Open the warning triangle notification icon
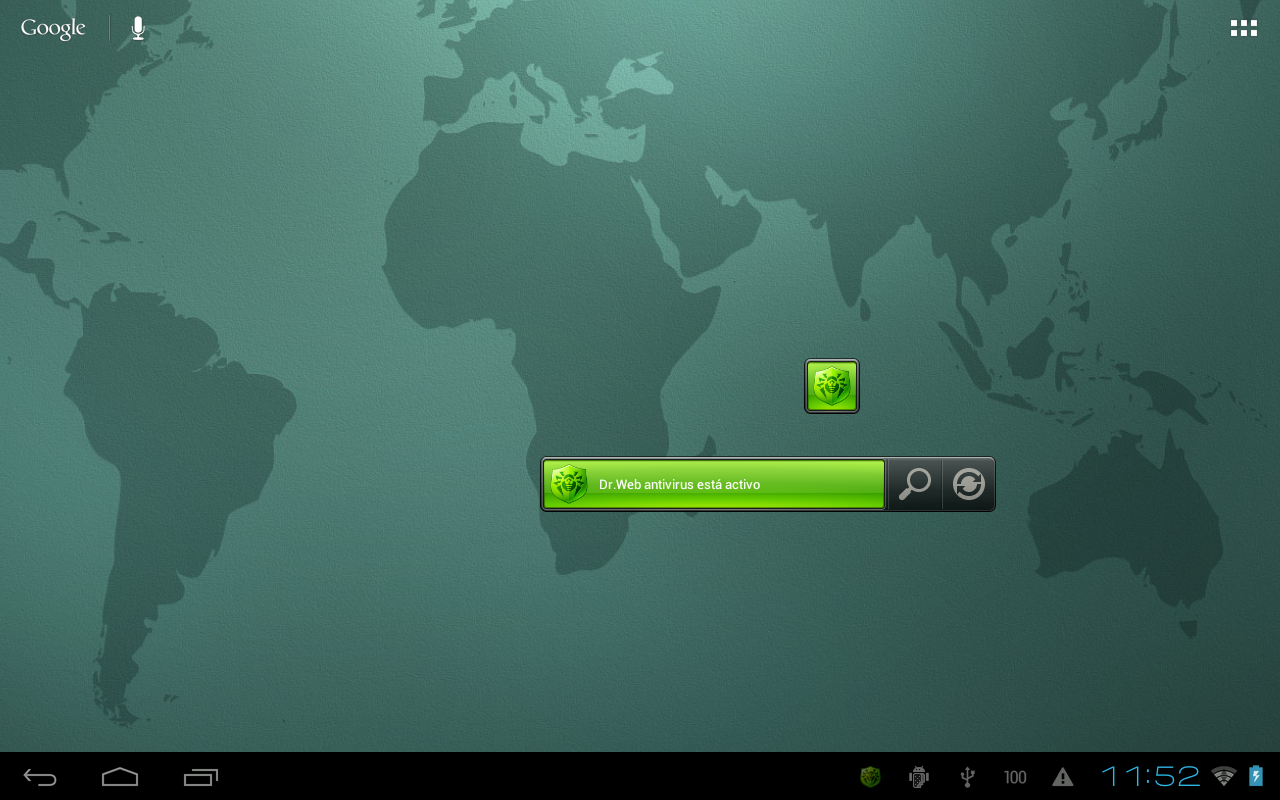 tap(1061, 776)
